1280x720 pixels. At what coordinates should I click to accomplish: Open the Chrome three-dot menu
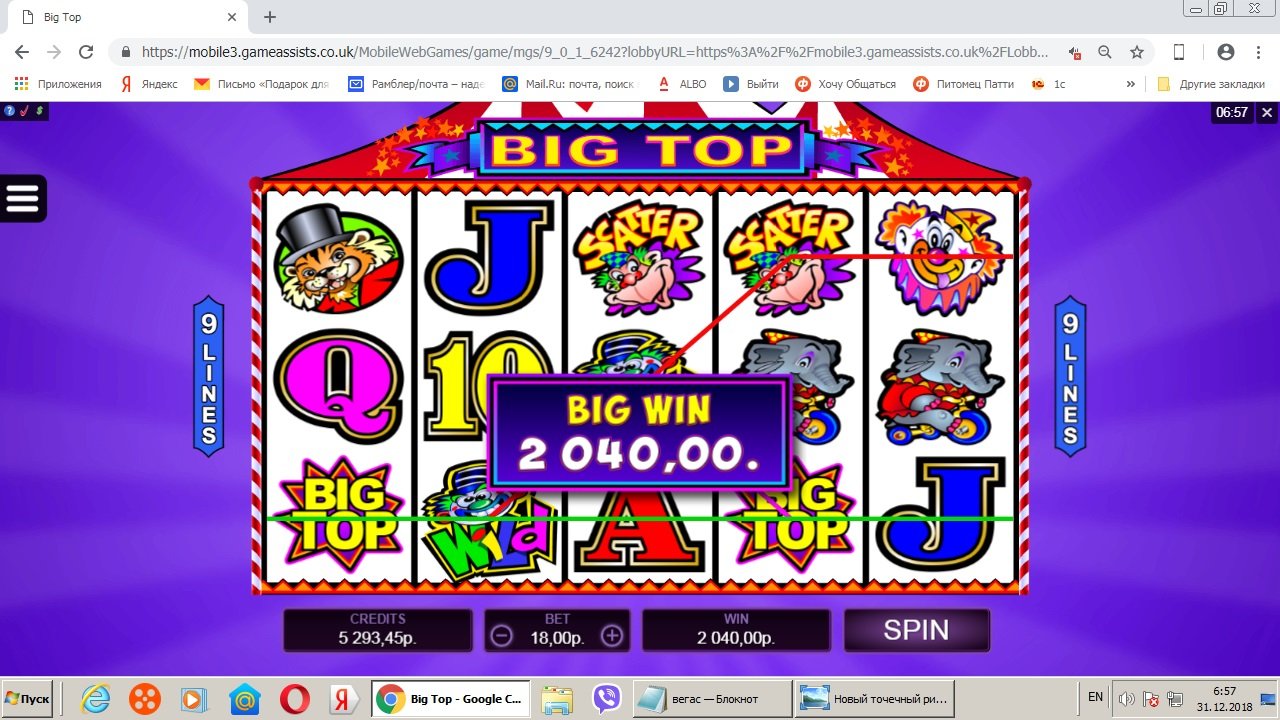[1259, 52]
